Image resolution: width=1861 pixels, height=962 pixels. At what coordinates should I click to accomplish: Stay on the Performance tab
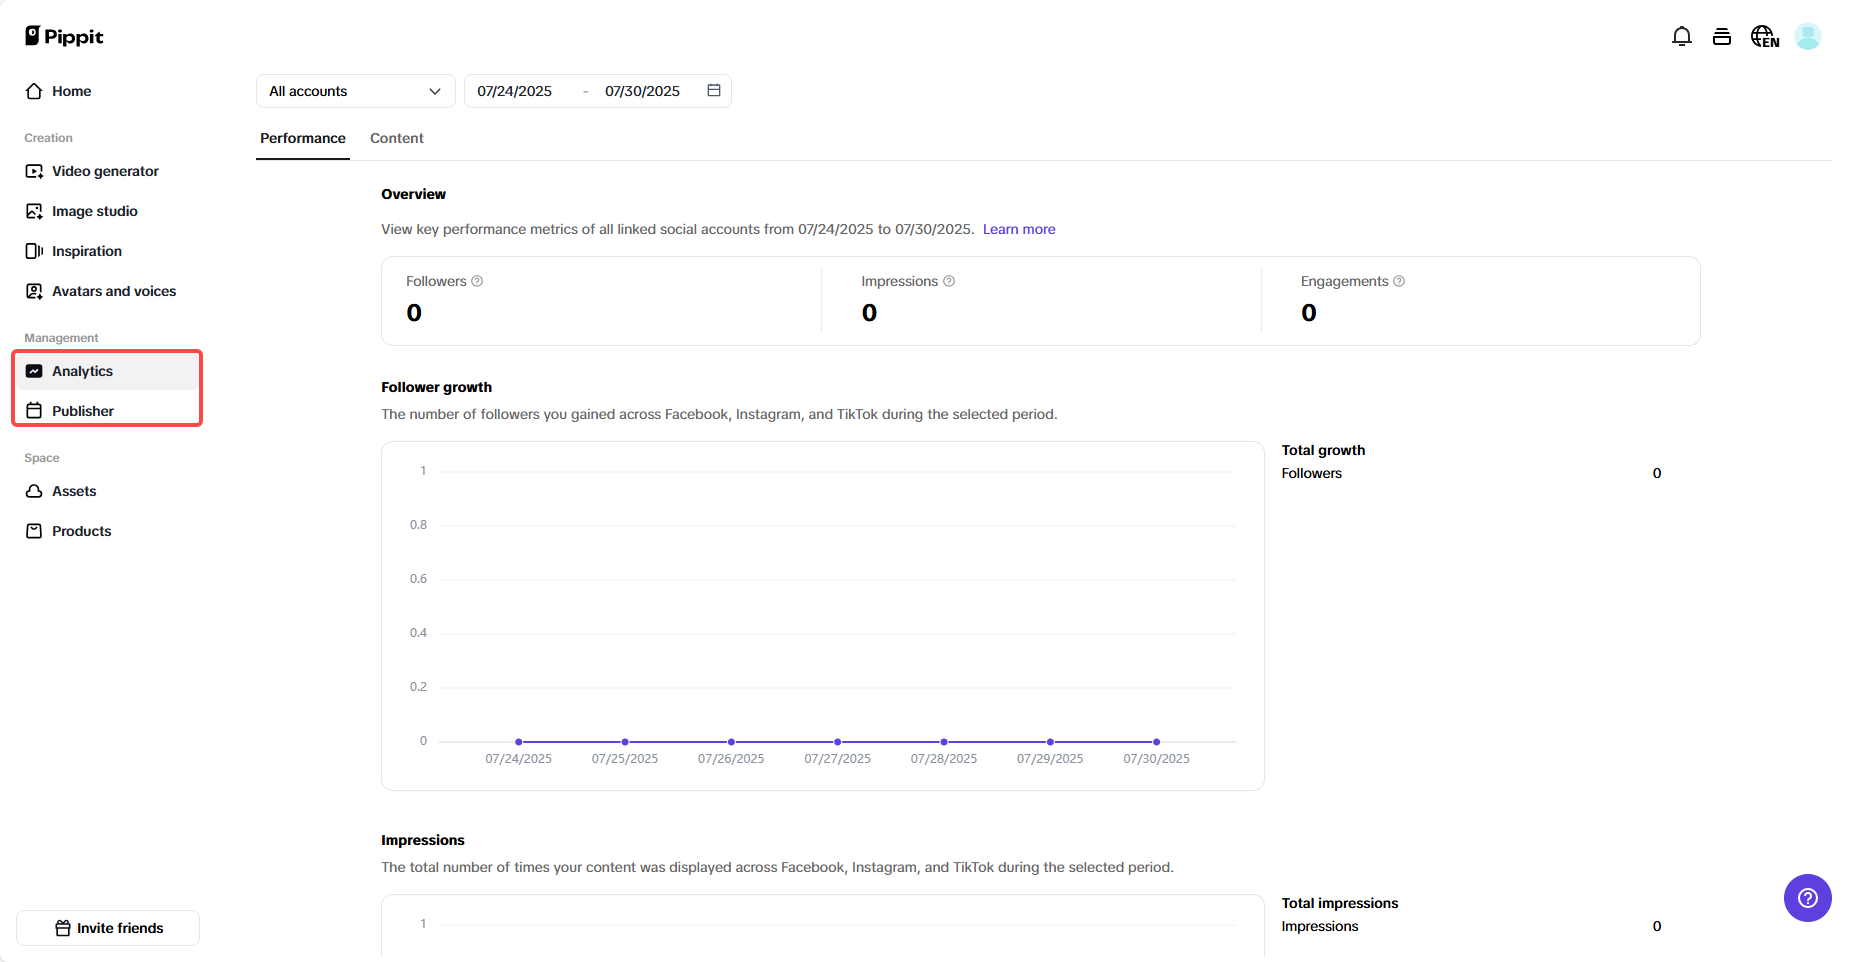coord(303,138)
